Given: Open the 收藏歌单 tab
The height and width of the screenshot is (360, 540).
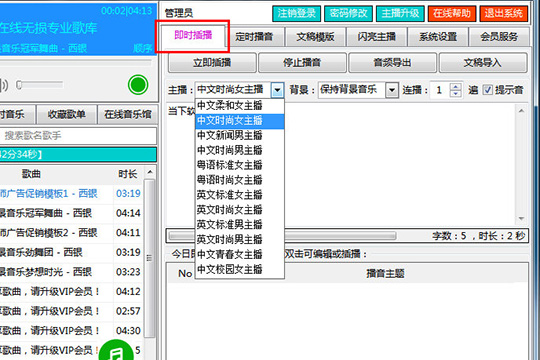Looking at the screenshot, I should [66, 114].
